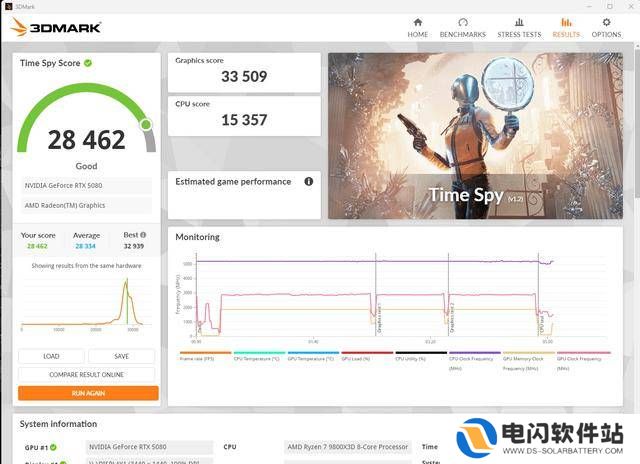Click the CPU score value 15 357
Screen dimensions: 640x464
tap(244, 120)
